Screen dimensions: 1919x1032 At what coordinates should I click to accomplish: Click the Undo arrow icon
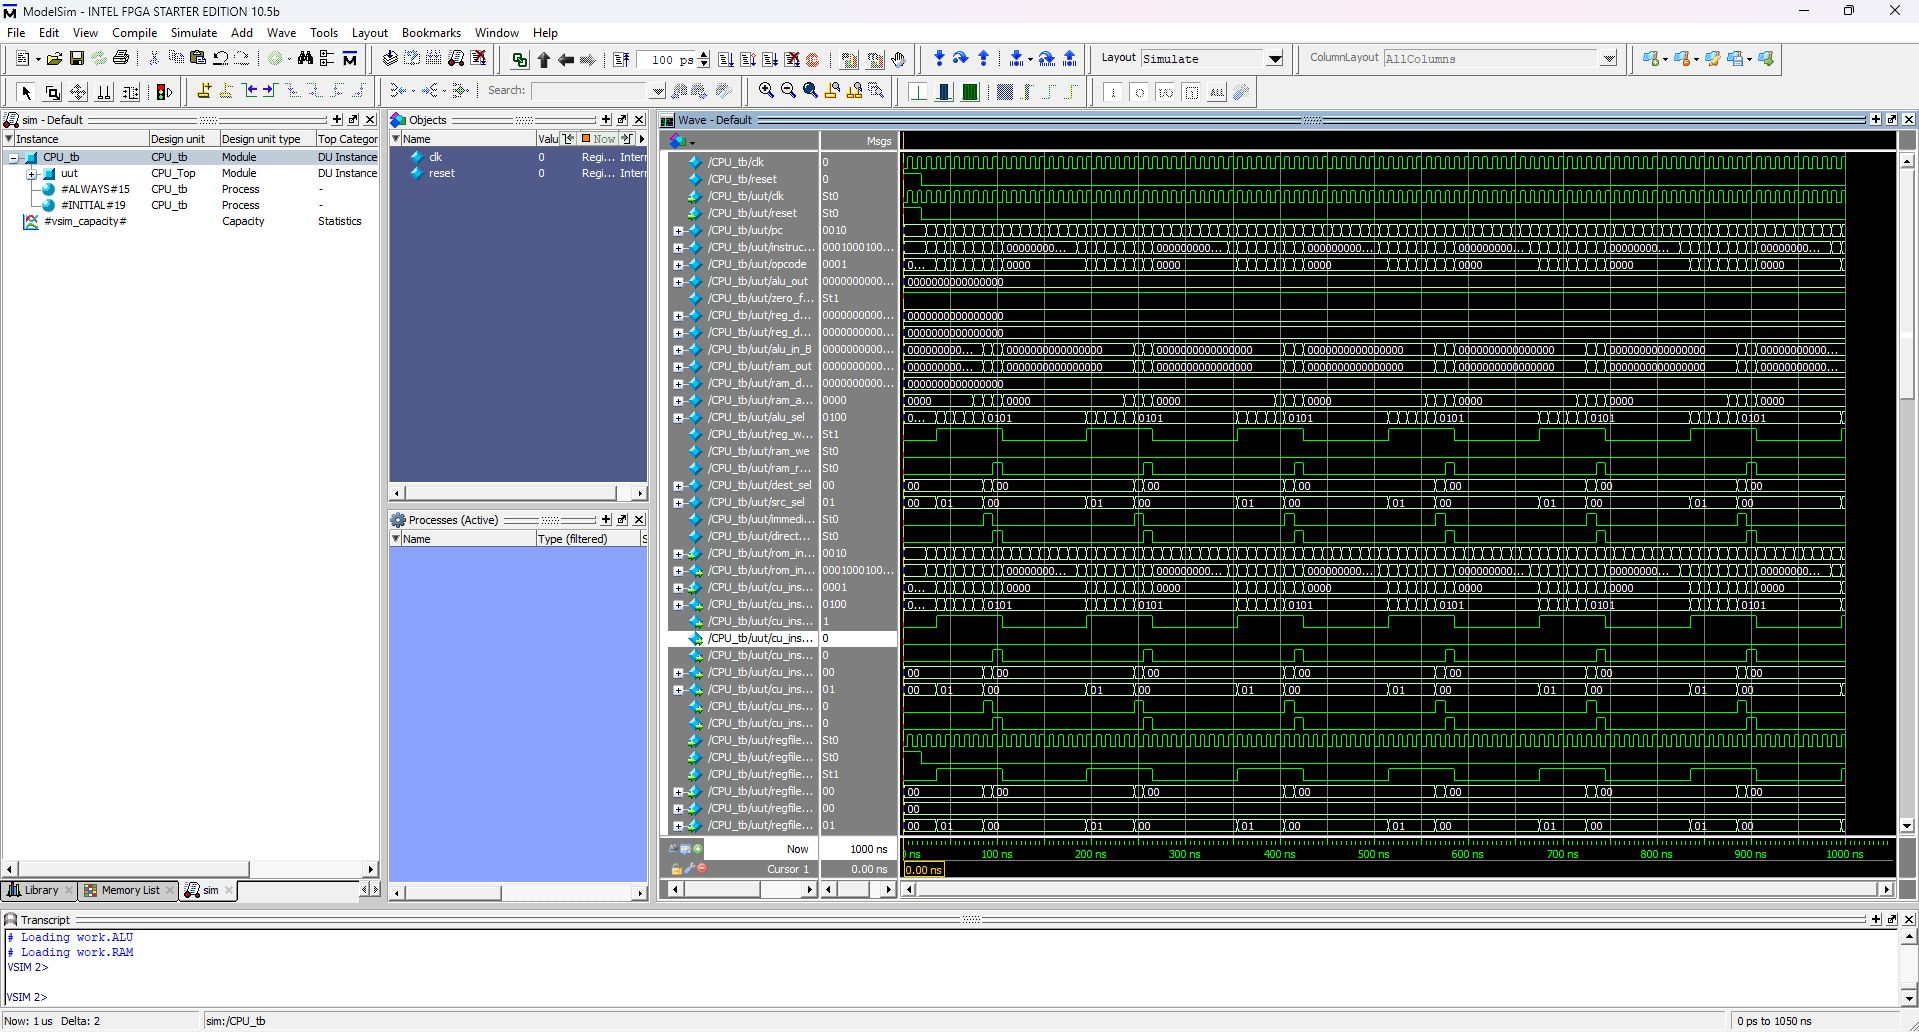(220, 59)
